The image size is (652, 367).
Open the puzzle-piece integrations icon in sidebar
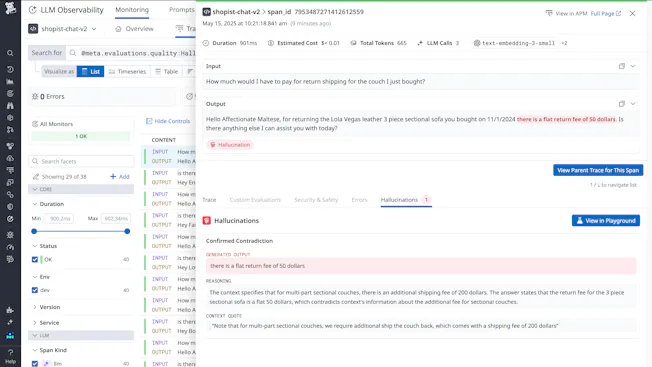click(10, 310)
